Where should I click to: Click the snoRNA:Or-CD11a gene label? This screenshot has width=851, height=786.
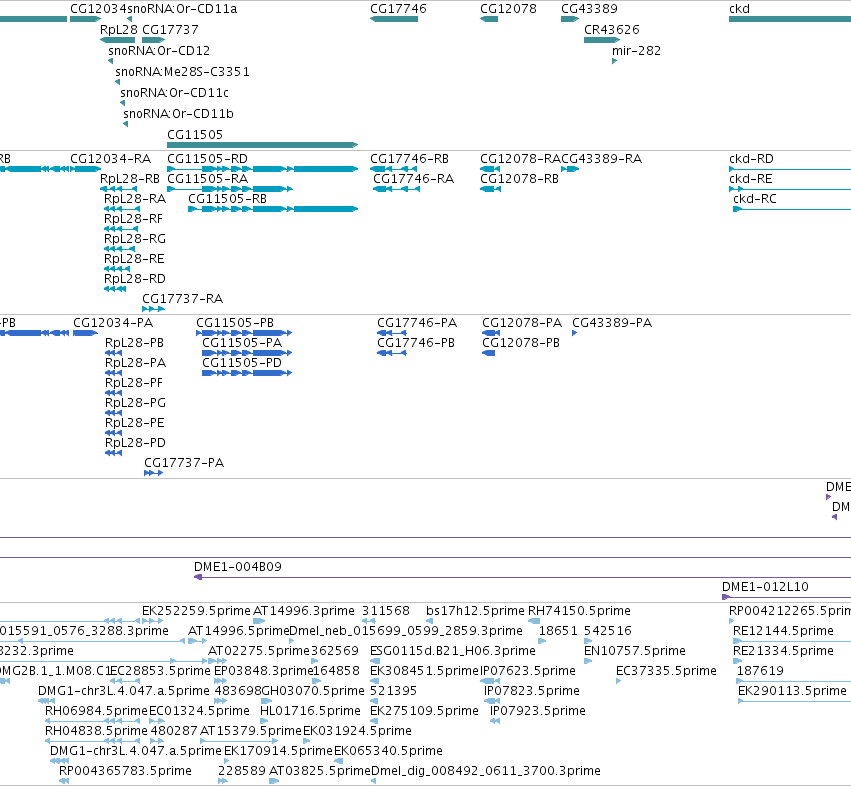coord(182,9)
